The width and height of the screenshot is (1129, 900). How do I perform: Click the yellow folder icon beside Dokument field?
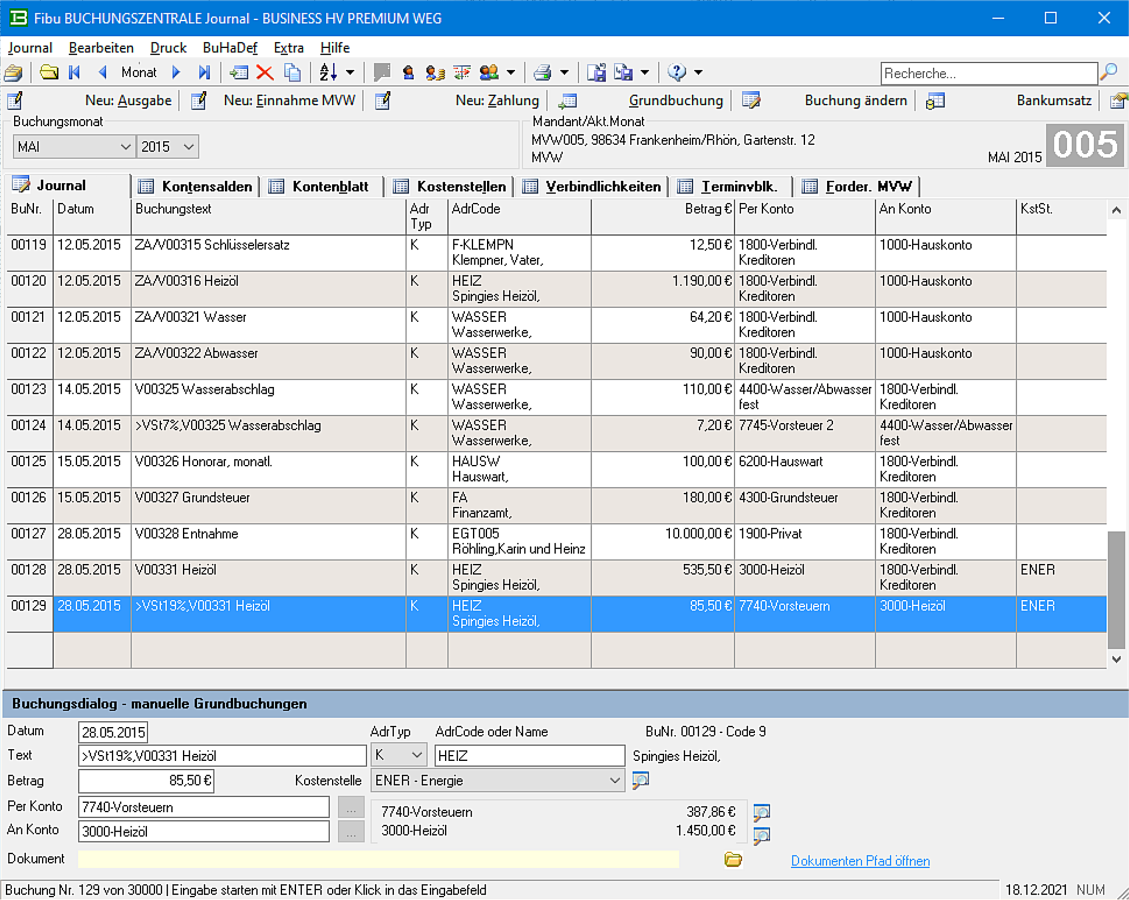click(733, 859)
